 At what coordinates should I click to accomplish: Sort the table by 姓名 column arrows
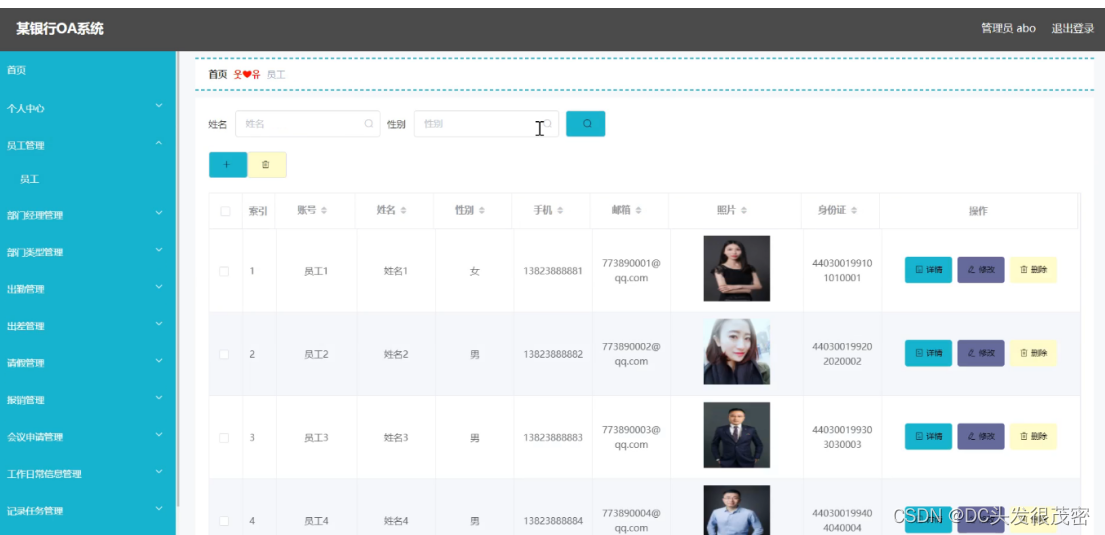tap(403, 211)
